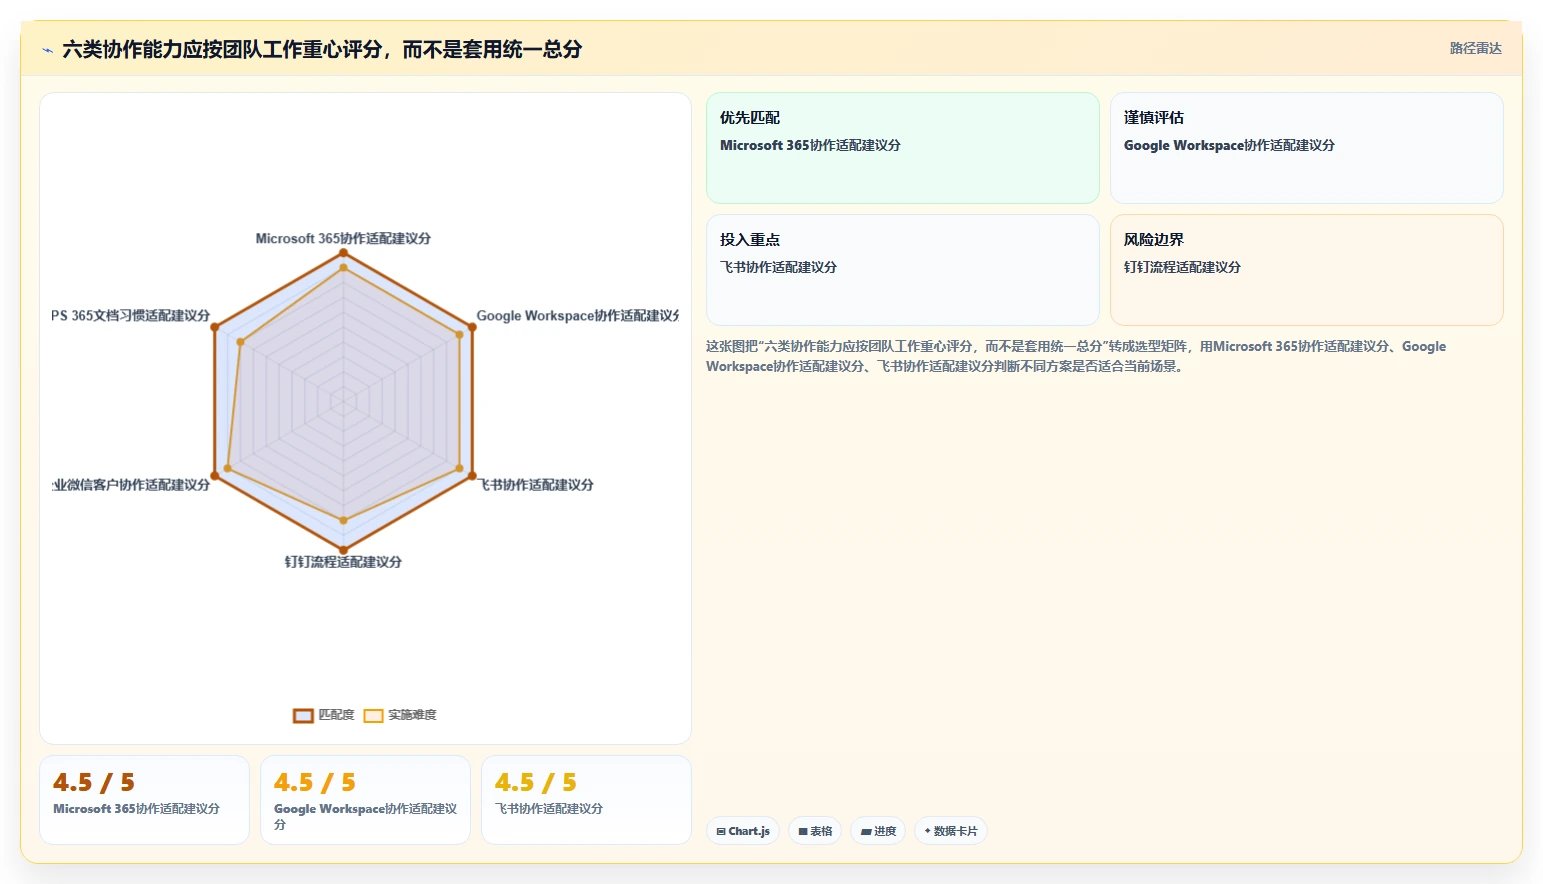Image resolution: width=1543 pixels, height=884 pixels.
Task: Select the 飞书协作适配建议分 4.5 / 5 score card
Action: click(586, 800)
